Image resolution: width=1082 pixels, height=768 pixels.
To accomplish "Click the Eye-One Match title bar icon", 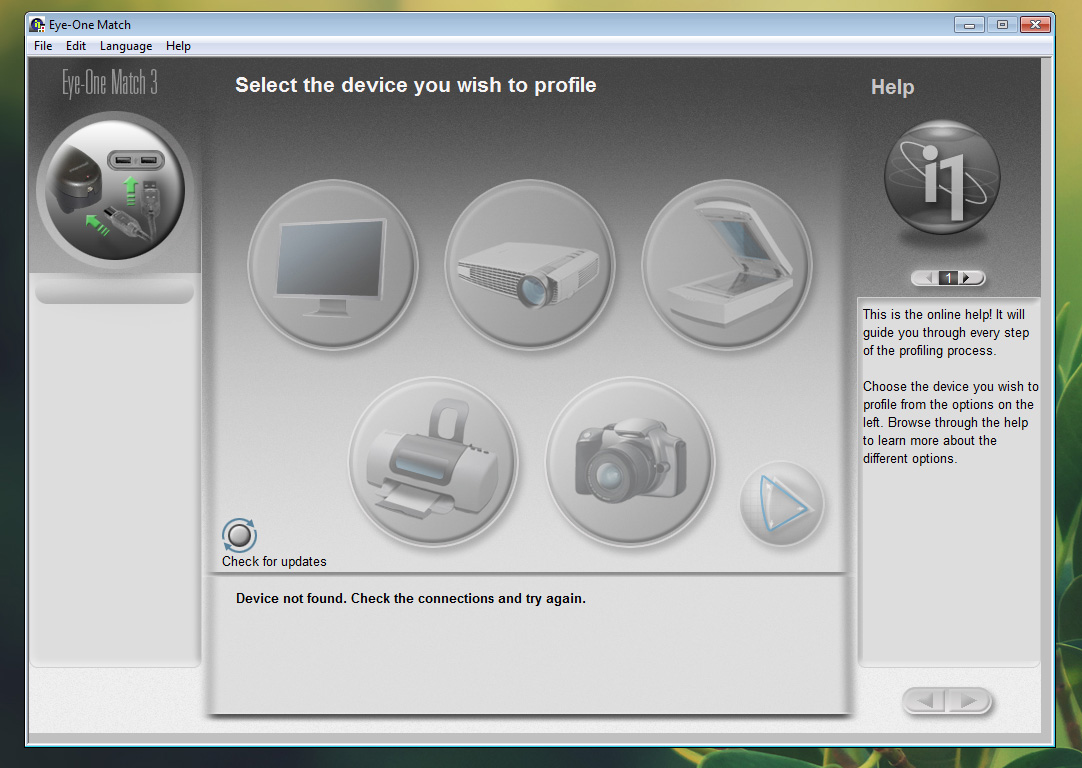I will [37, 24].
